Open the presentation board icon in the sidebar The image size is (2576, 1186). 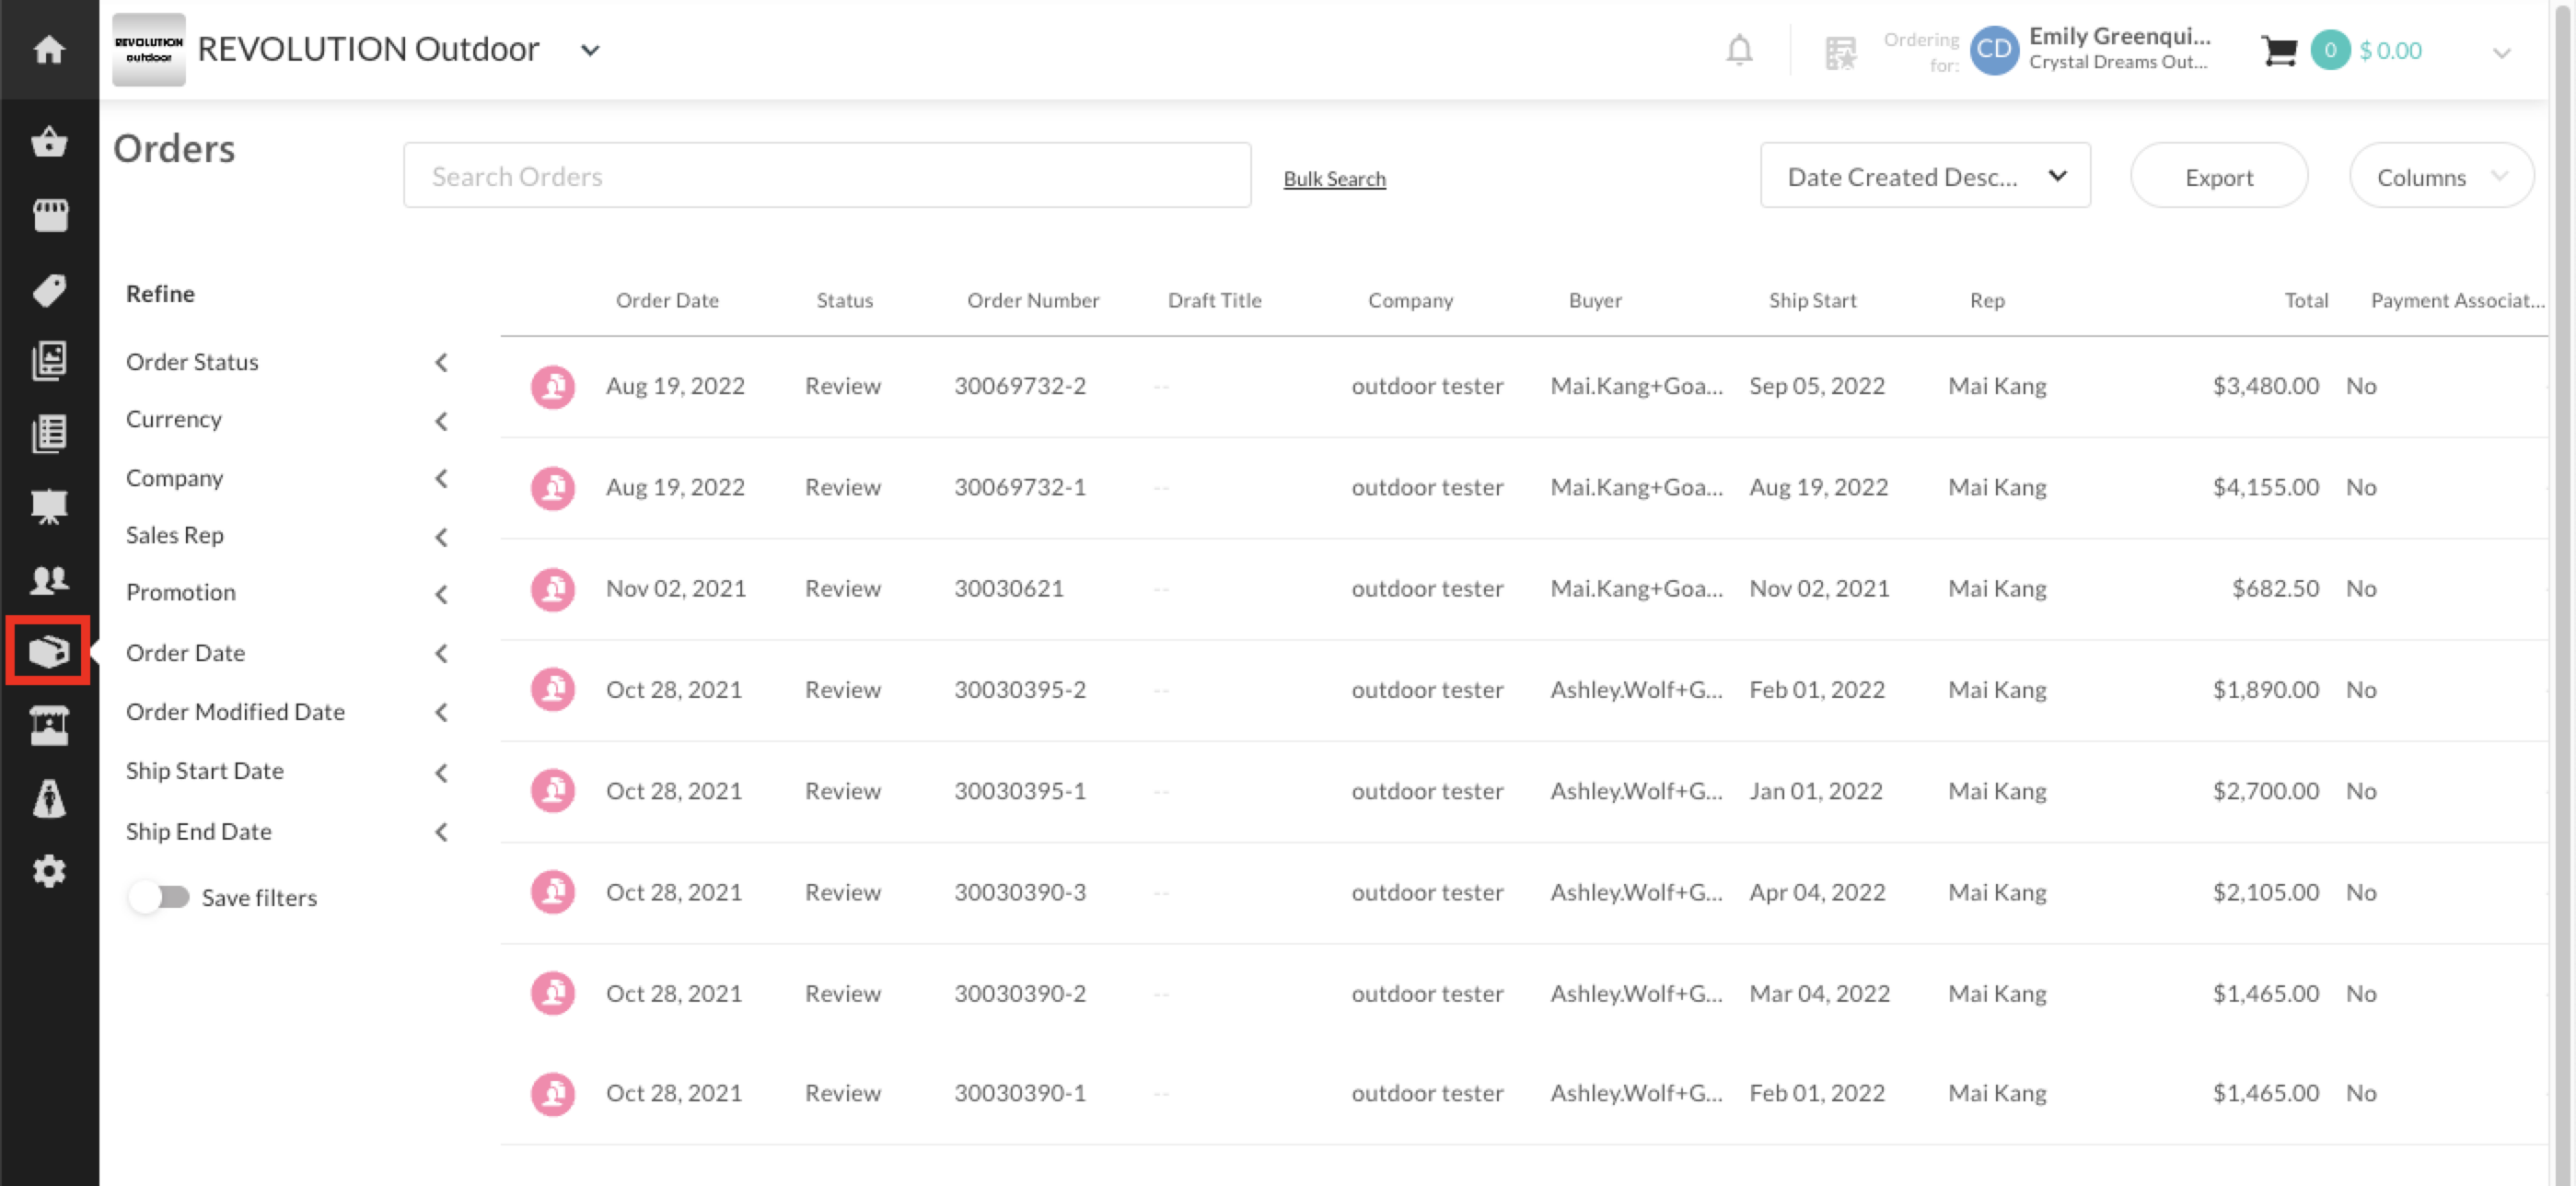(x=47, y=506)
